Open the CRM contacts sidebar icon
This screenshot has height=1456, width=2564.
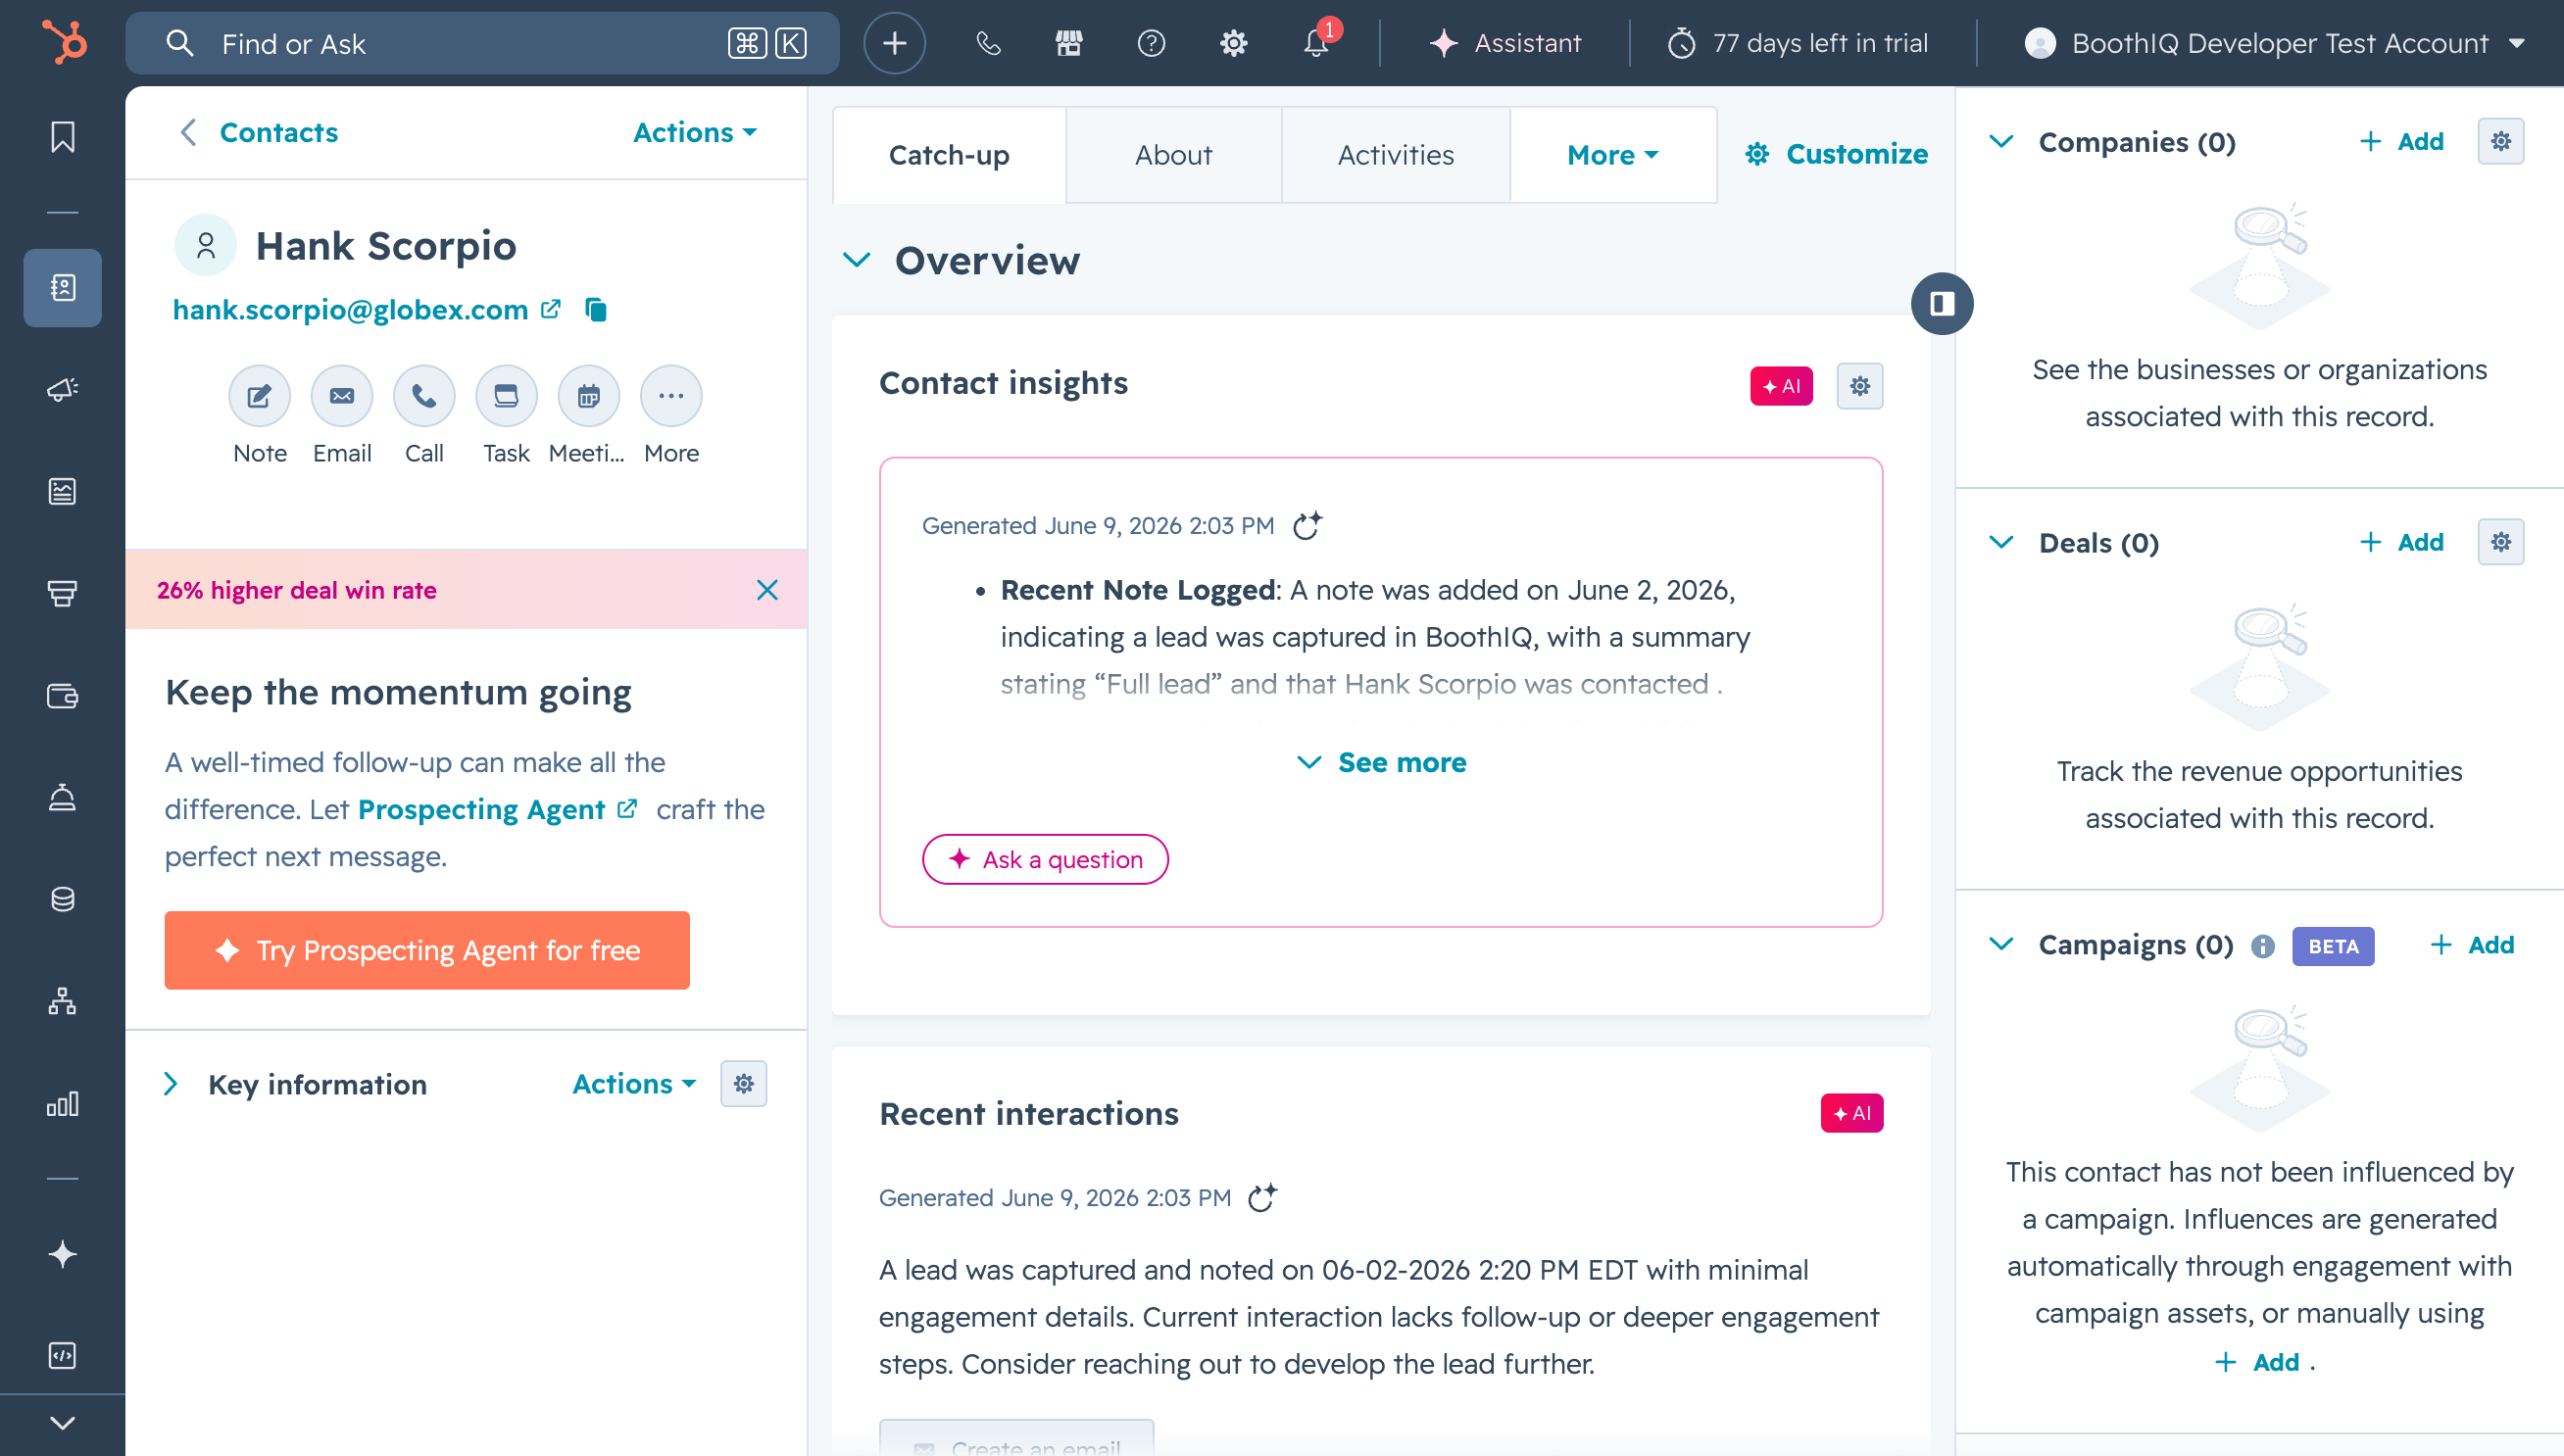coord(63,288)
